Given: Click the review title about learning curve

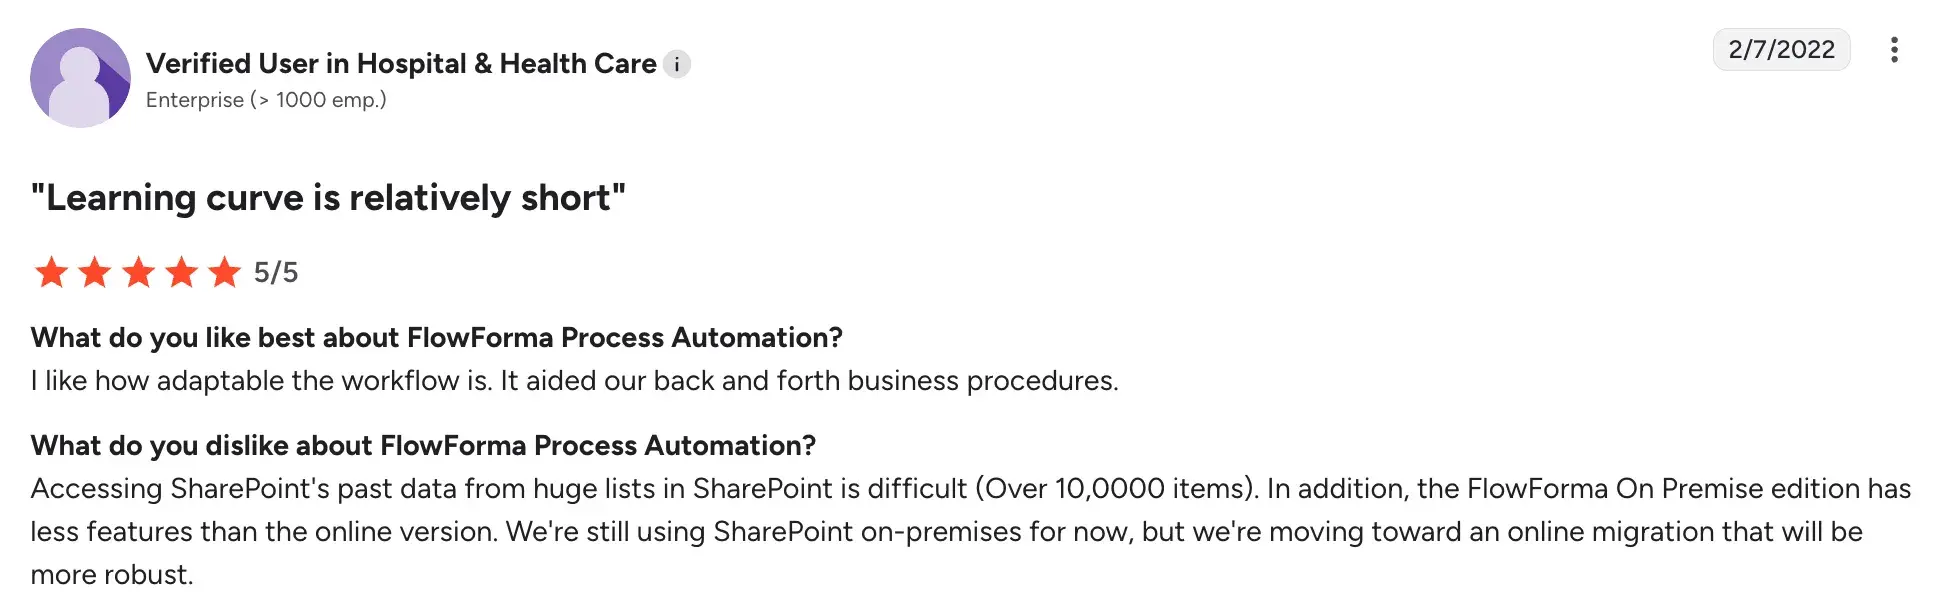Looking at the screenshot, I should (328, 198).
